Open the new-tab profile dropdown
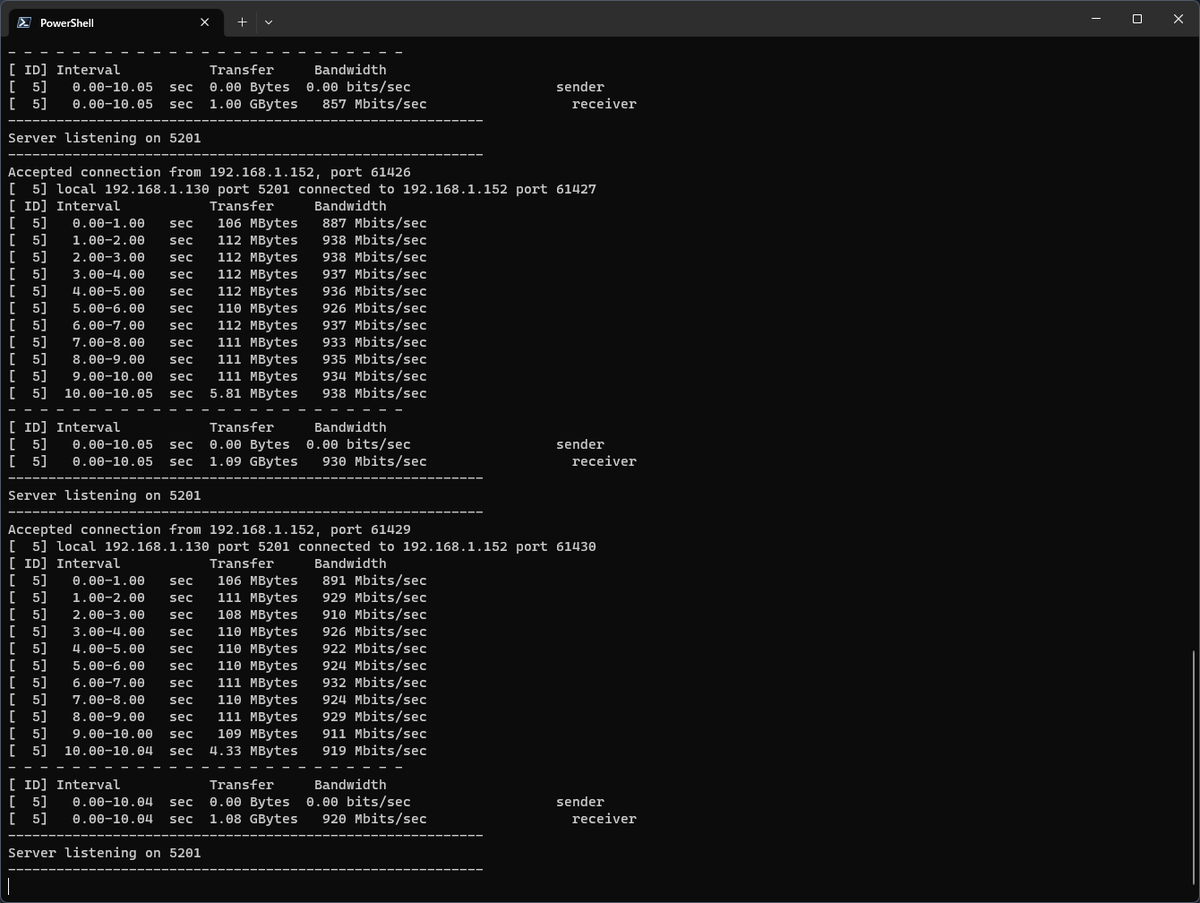The width and height of the screenshot is (1200, 903). [268, 22]
